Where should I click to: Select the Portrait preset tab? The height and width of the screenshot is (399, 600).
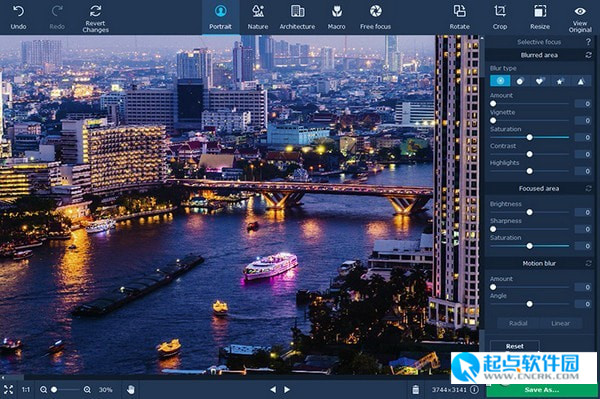pyautogui.click(x=220, y=17)
